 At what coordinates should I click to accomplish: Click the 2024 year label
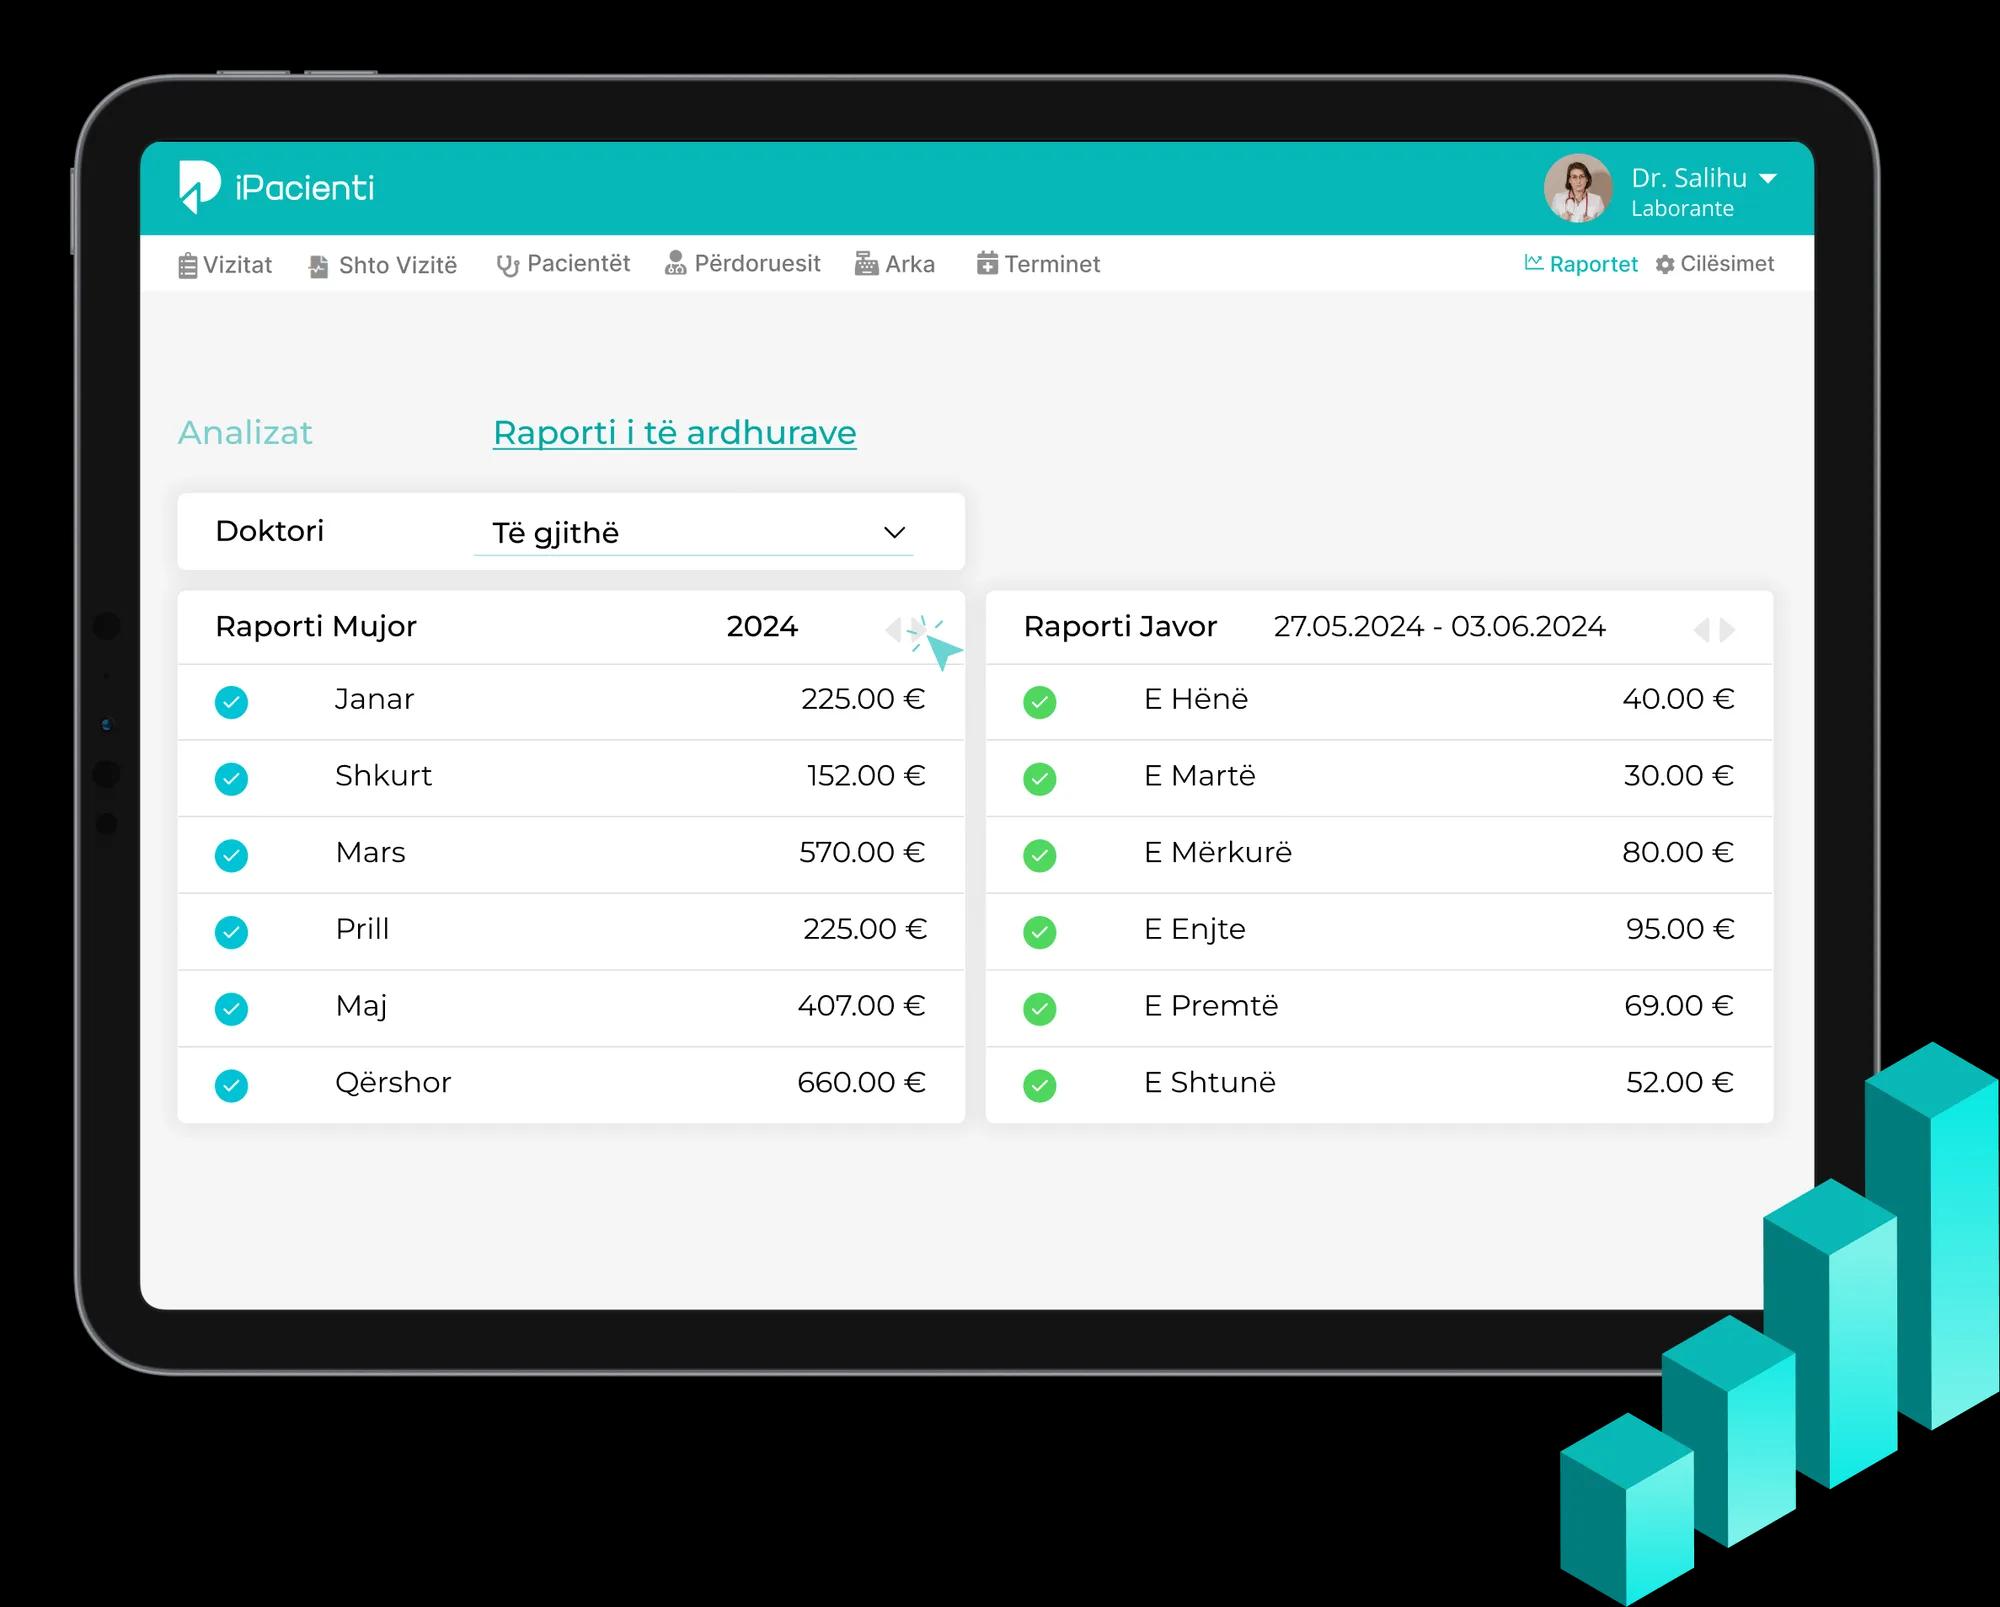coord(762,627)
